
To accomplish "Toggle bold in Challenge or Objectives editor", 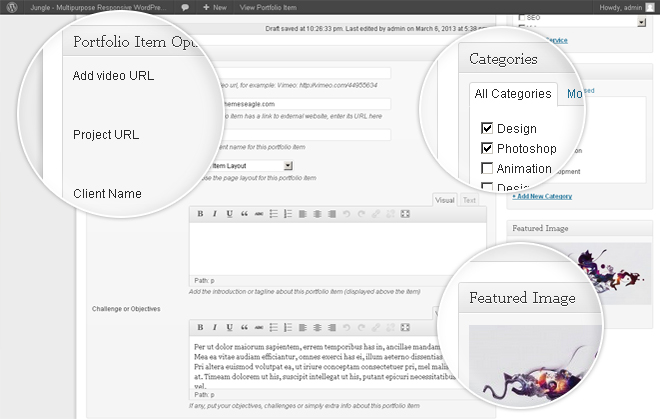I will coord(200,327).
